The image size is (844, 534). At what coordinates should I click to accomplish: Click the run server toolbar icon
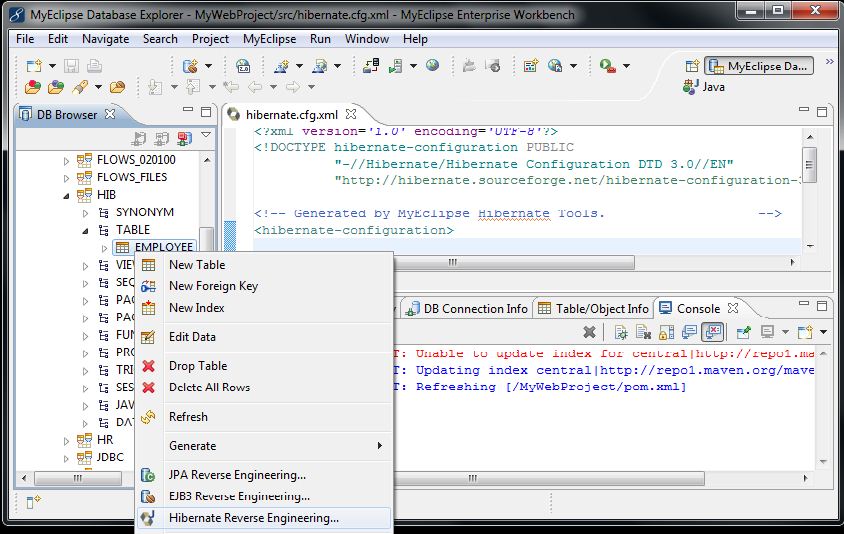[x=396, y=66]
